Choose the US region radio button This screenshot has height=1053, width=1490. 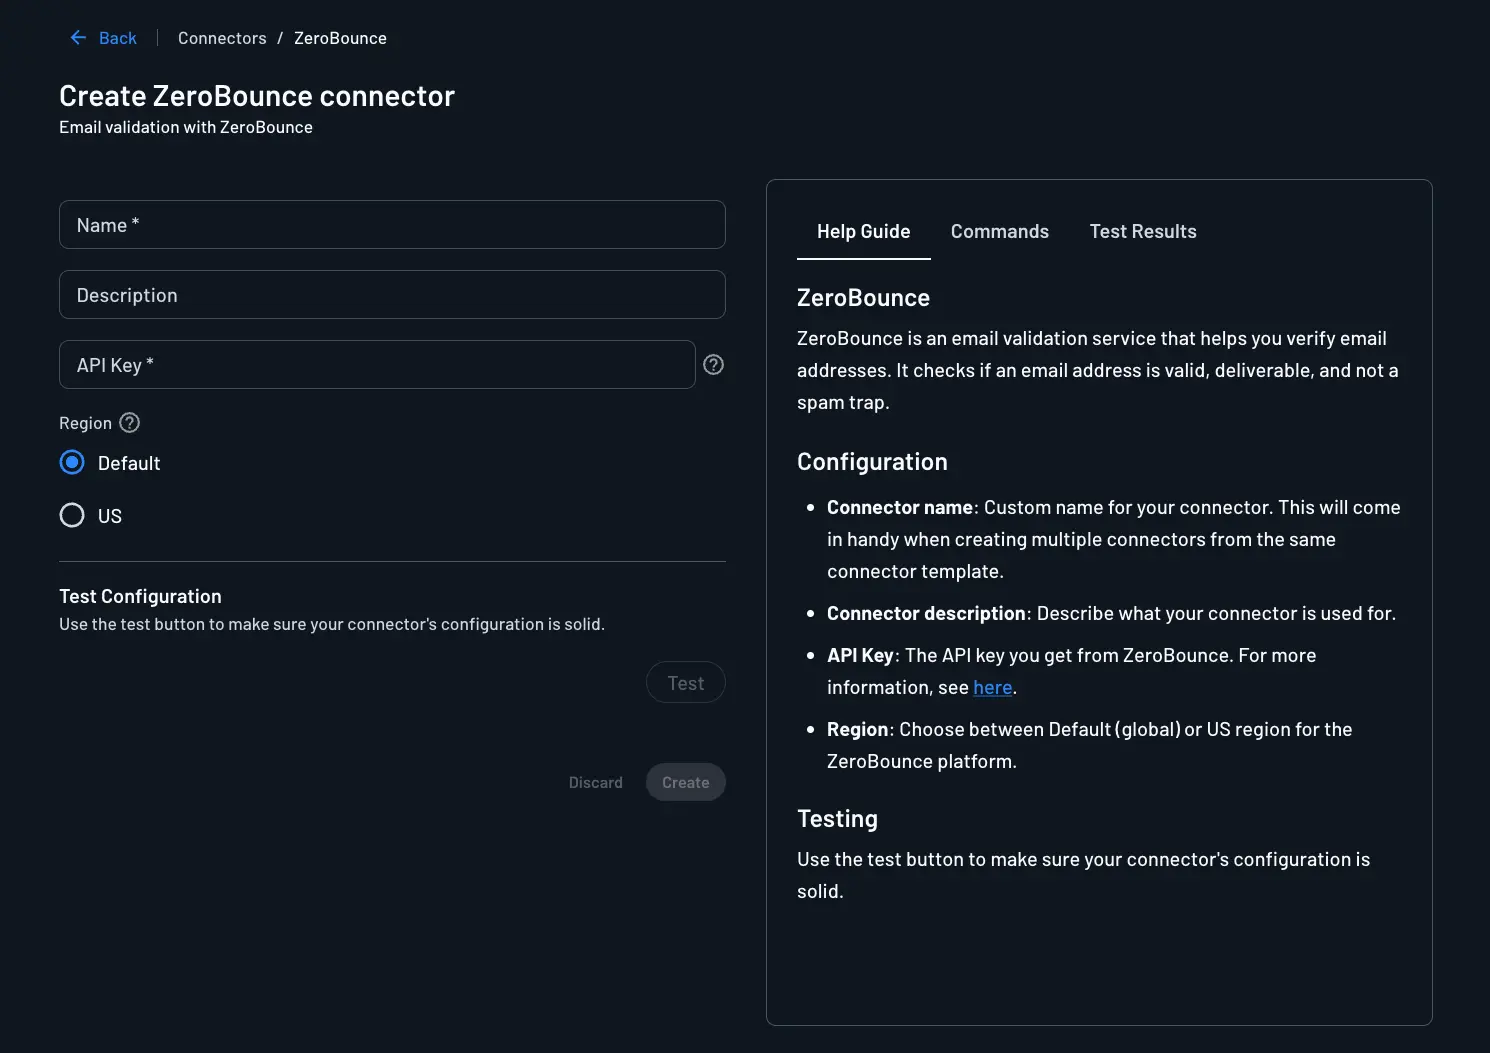click(x=72, y=515)
